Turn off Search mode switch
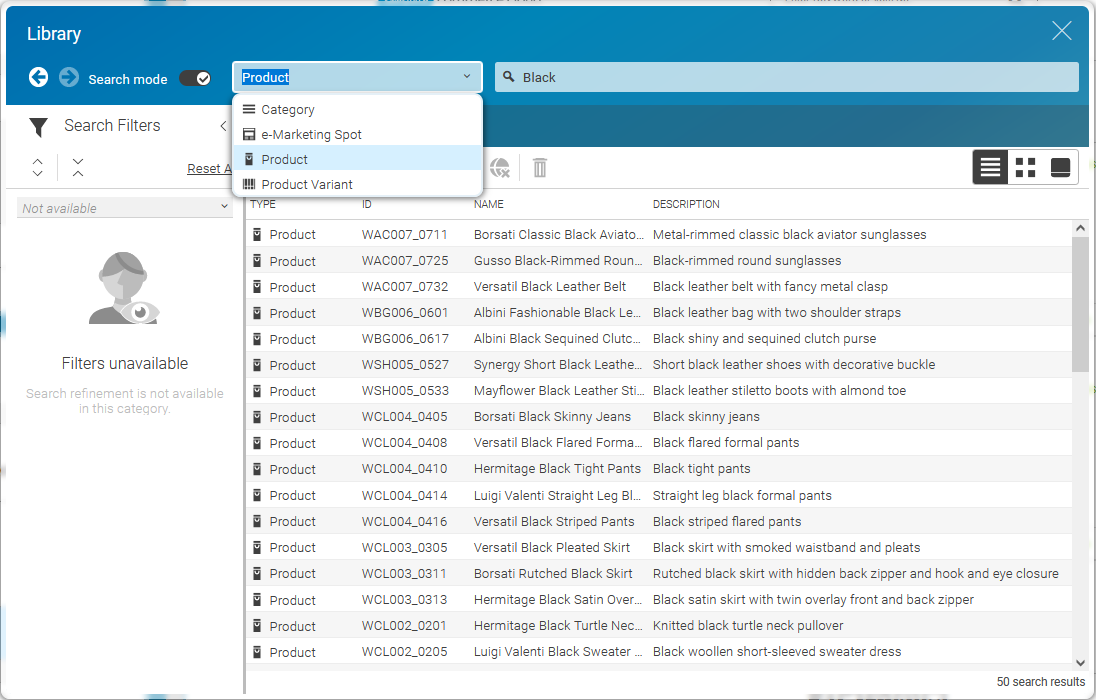Image resolution: width=1096 pixels, height=700 pixels. coord(195,78)
